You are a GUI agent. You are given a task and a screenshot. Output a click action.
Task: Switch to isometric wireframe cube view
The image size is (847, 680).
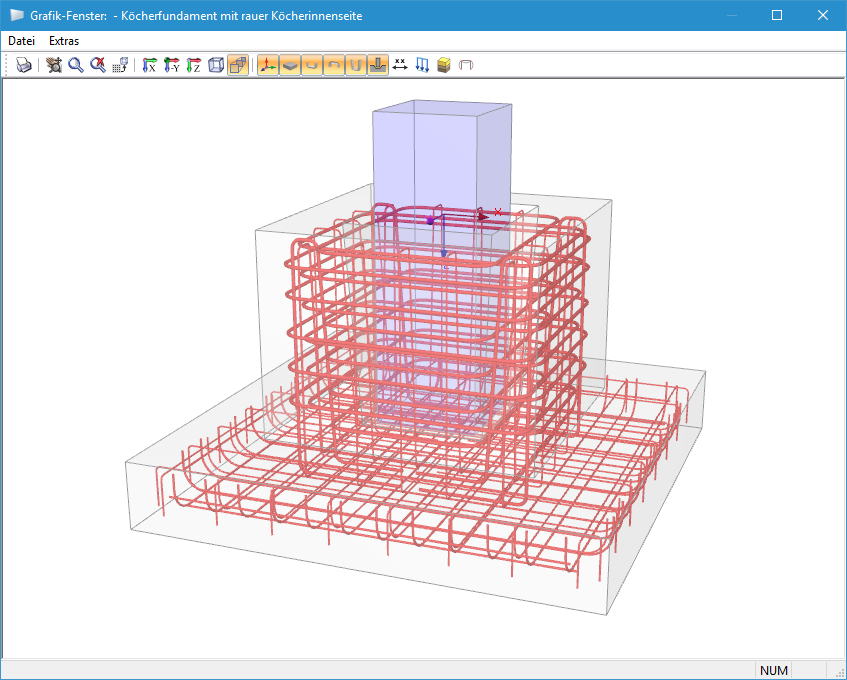pos(216,65)
